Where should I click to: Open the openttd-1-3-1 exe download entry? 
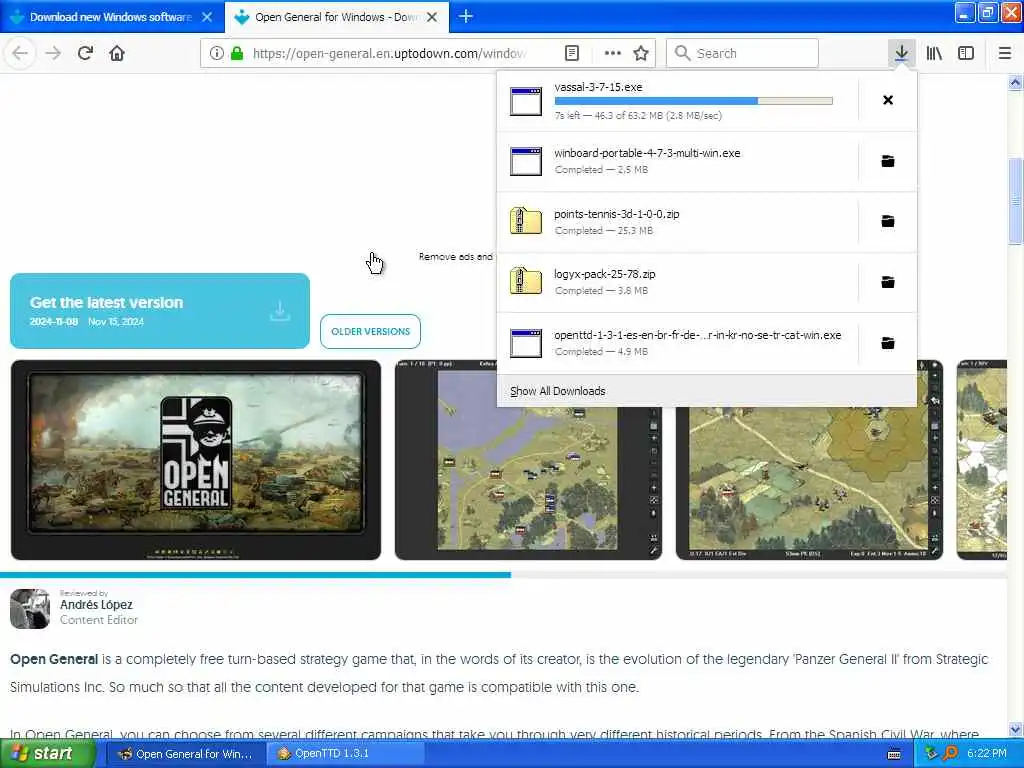677,342
